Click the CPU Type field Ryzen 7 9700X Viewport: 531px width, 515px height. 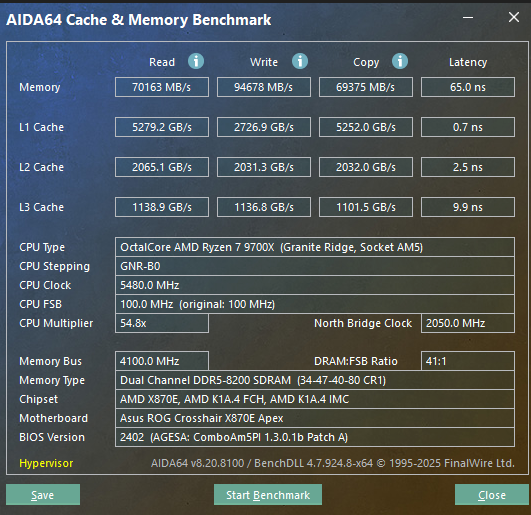click(x=315, y=247)
